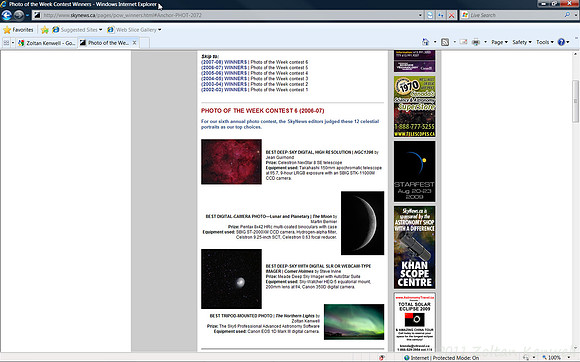580x362 pixels.
Task: Click the 1970 Science & Astronomy SuperStore ad
Action: [x=415, y=106]
